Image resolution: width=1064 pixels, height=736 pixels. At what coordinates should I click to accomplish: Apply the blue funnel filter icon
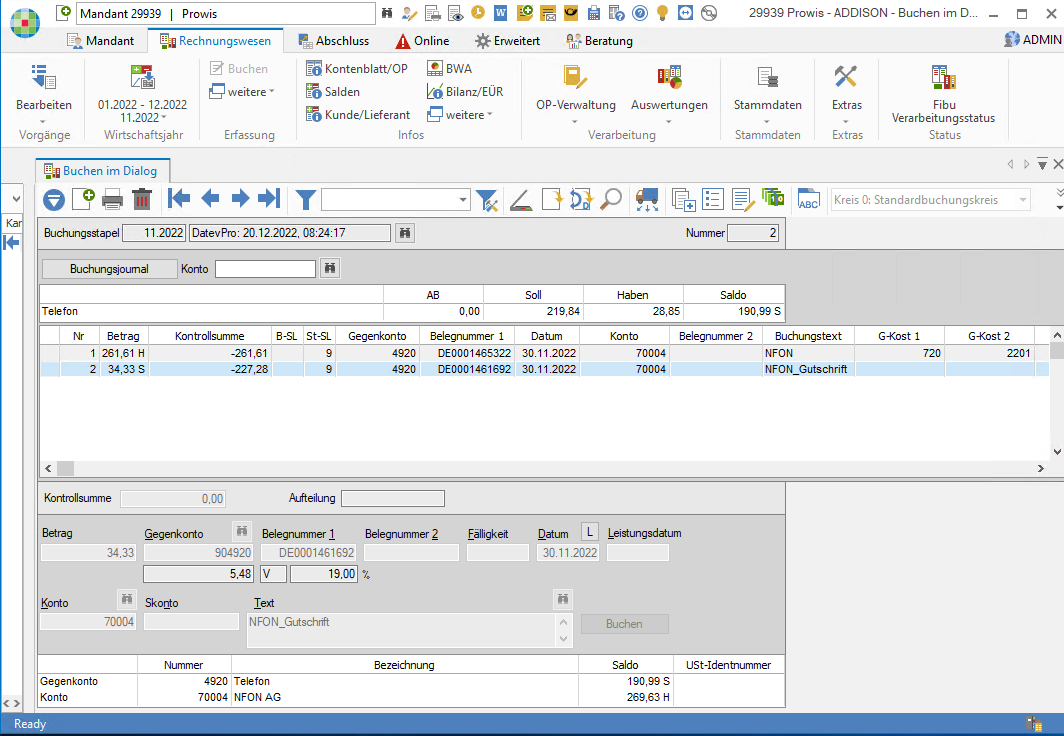click(x=306, y=199)
